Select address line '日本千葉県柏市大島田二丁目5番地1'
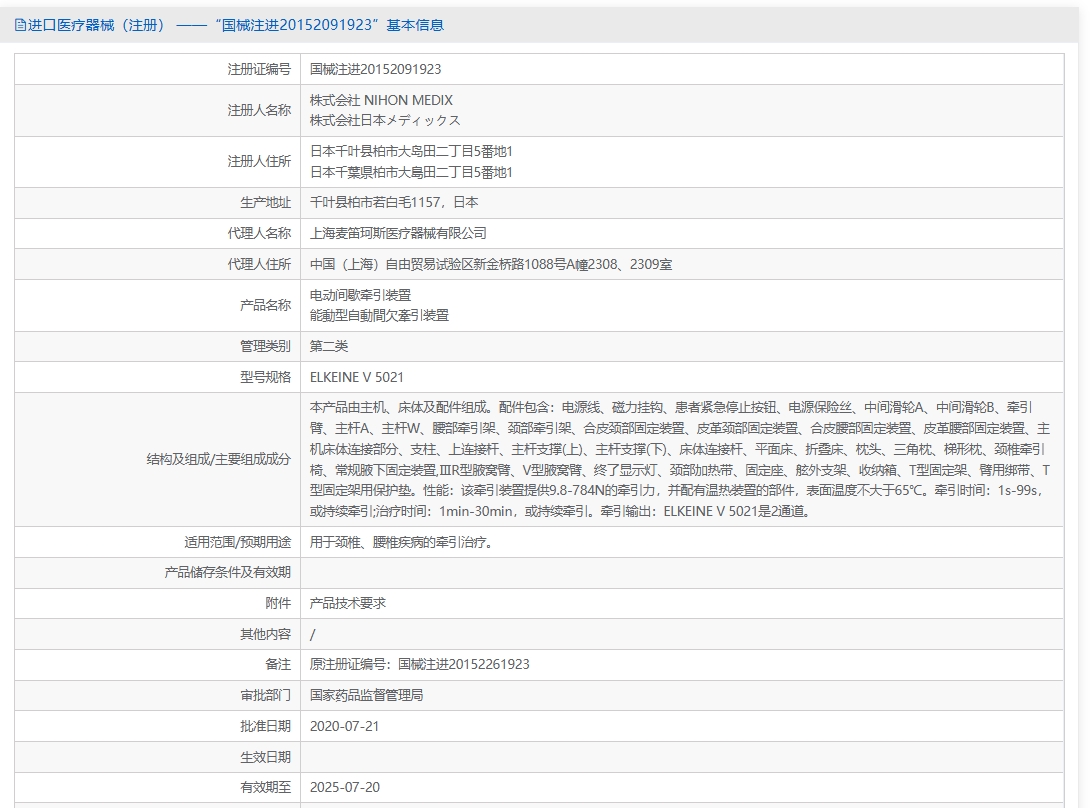 click(x=411, y=172)
